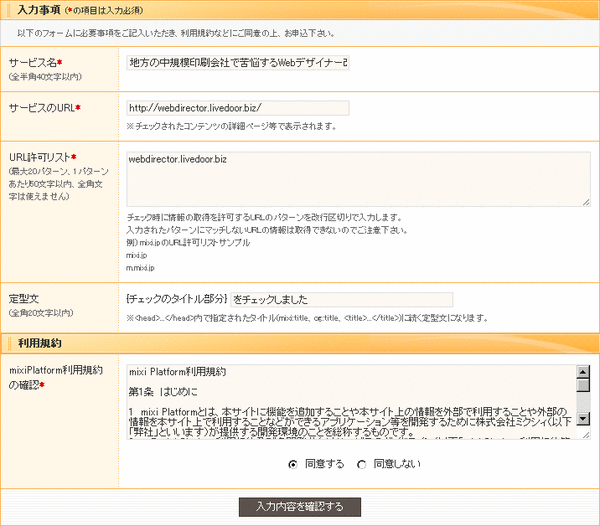Click the terms box scrollbar thumb

click(583, 385)
